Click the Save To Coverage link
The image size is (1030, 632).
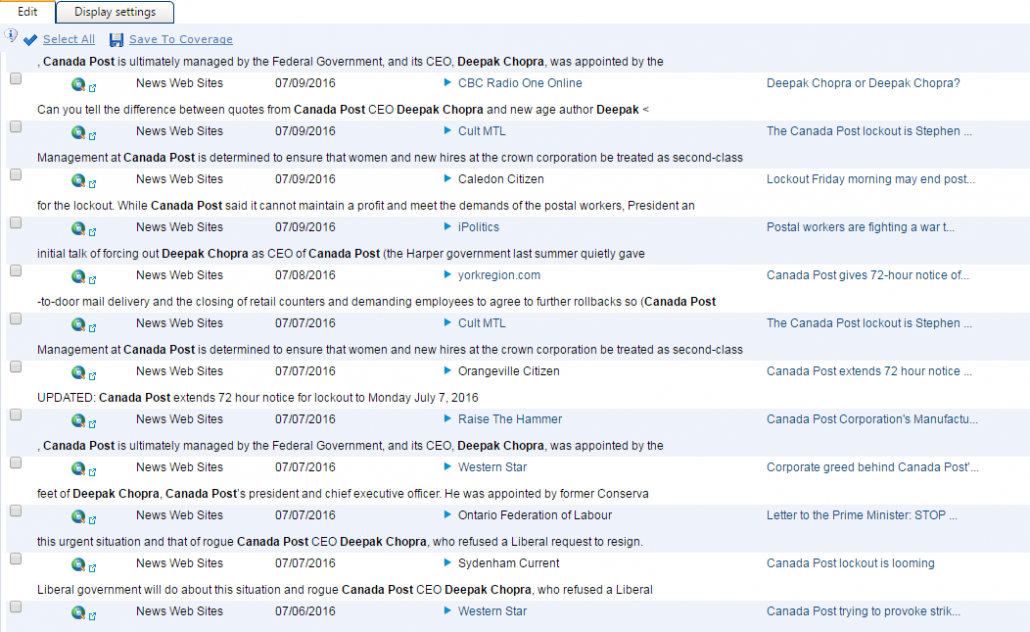181,39
